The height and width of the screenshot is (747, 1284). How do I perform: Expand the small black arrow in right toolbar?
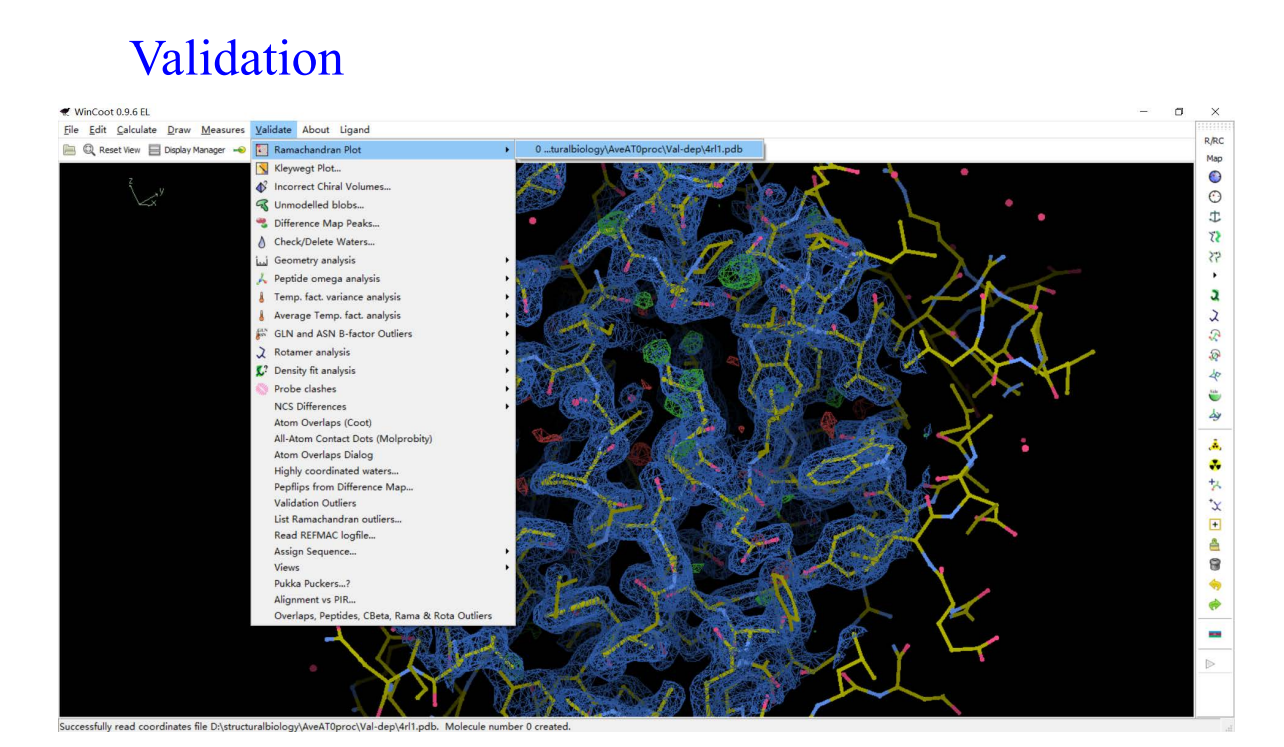click(x=1215, y=275)
